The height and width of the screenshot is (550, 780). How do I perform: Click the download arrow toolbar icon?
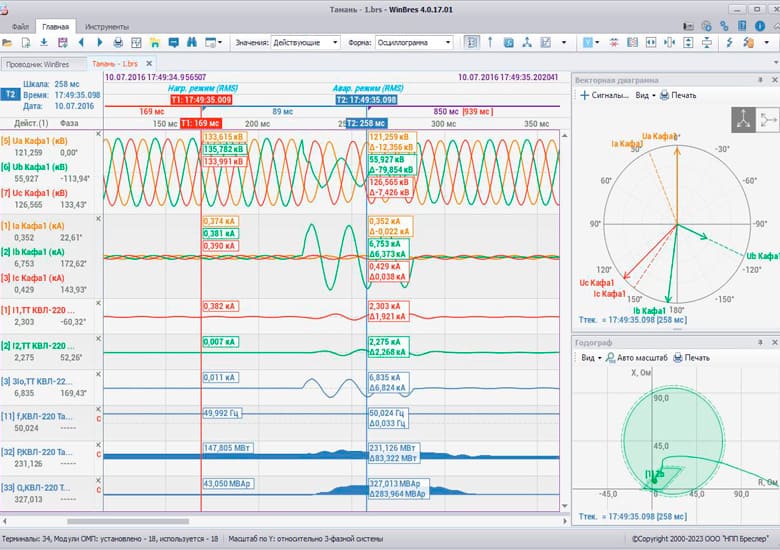[x=44, y=43]
